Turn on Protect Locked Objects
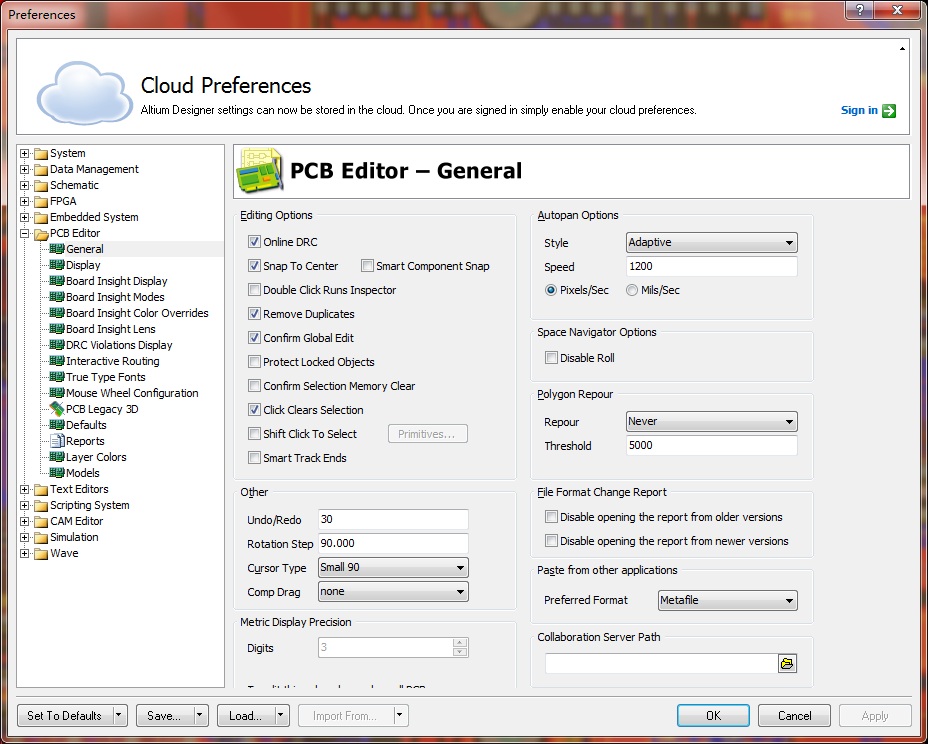 pos(254,362)
